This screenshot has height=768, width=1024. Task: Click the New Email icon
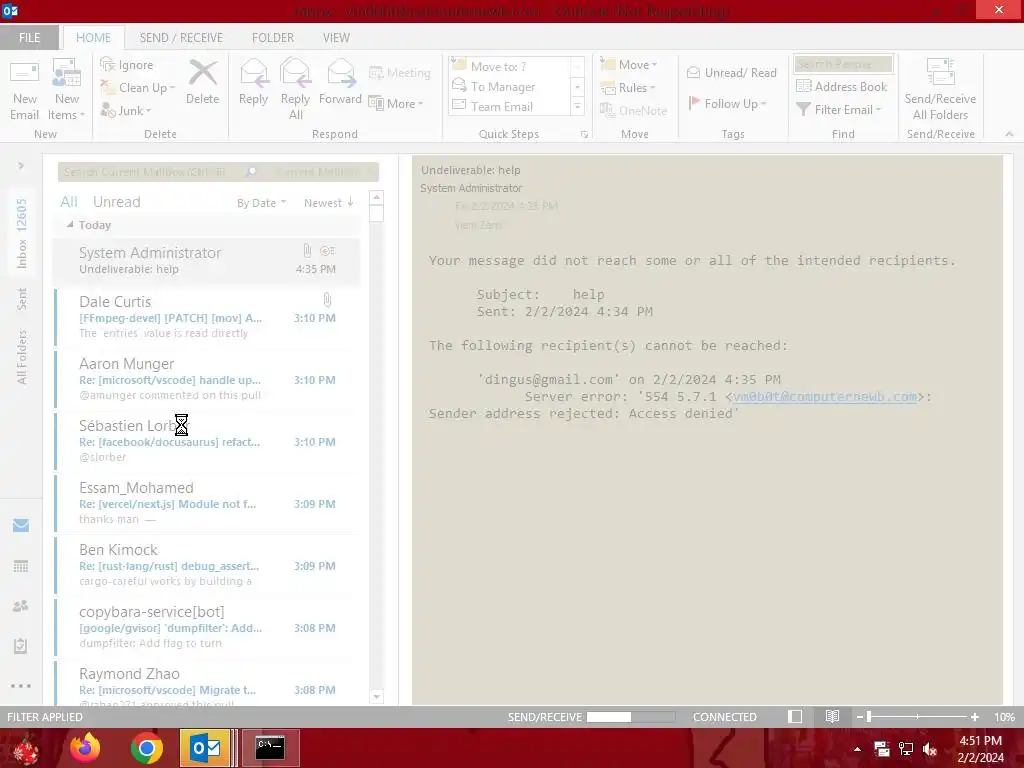pos(24,89)
